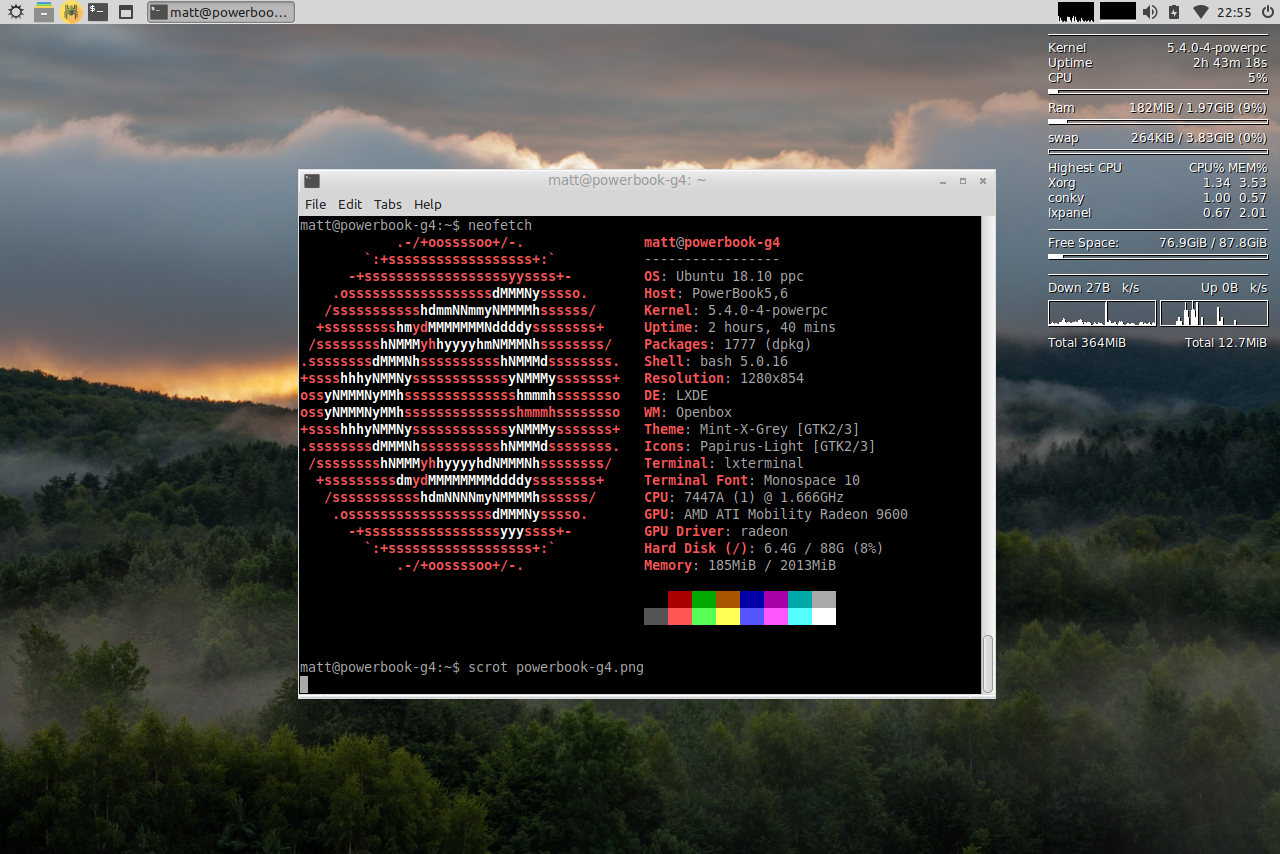Open a new terminal from panel launcher

tap(97, 12)
